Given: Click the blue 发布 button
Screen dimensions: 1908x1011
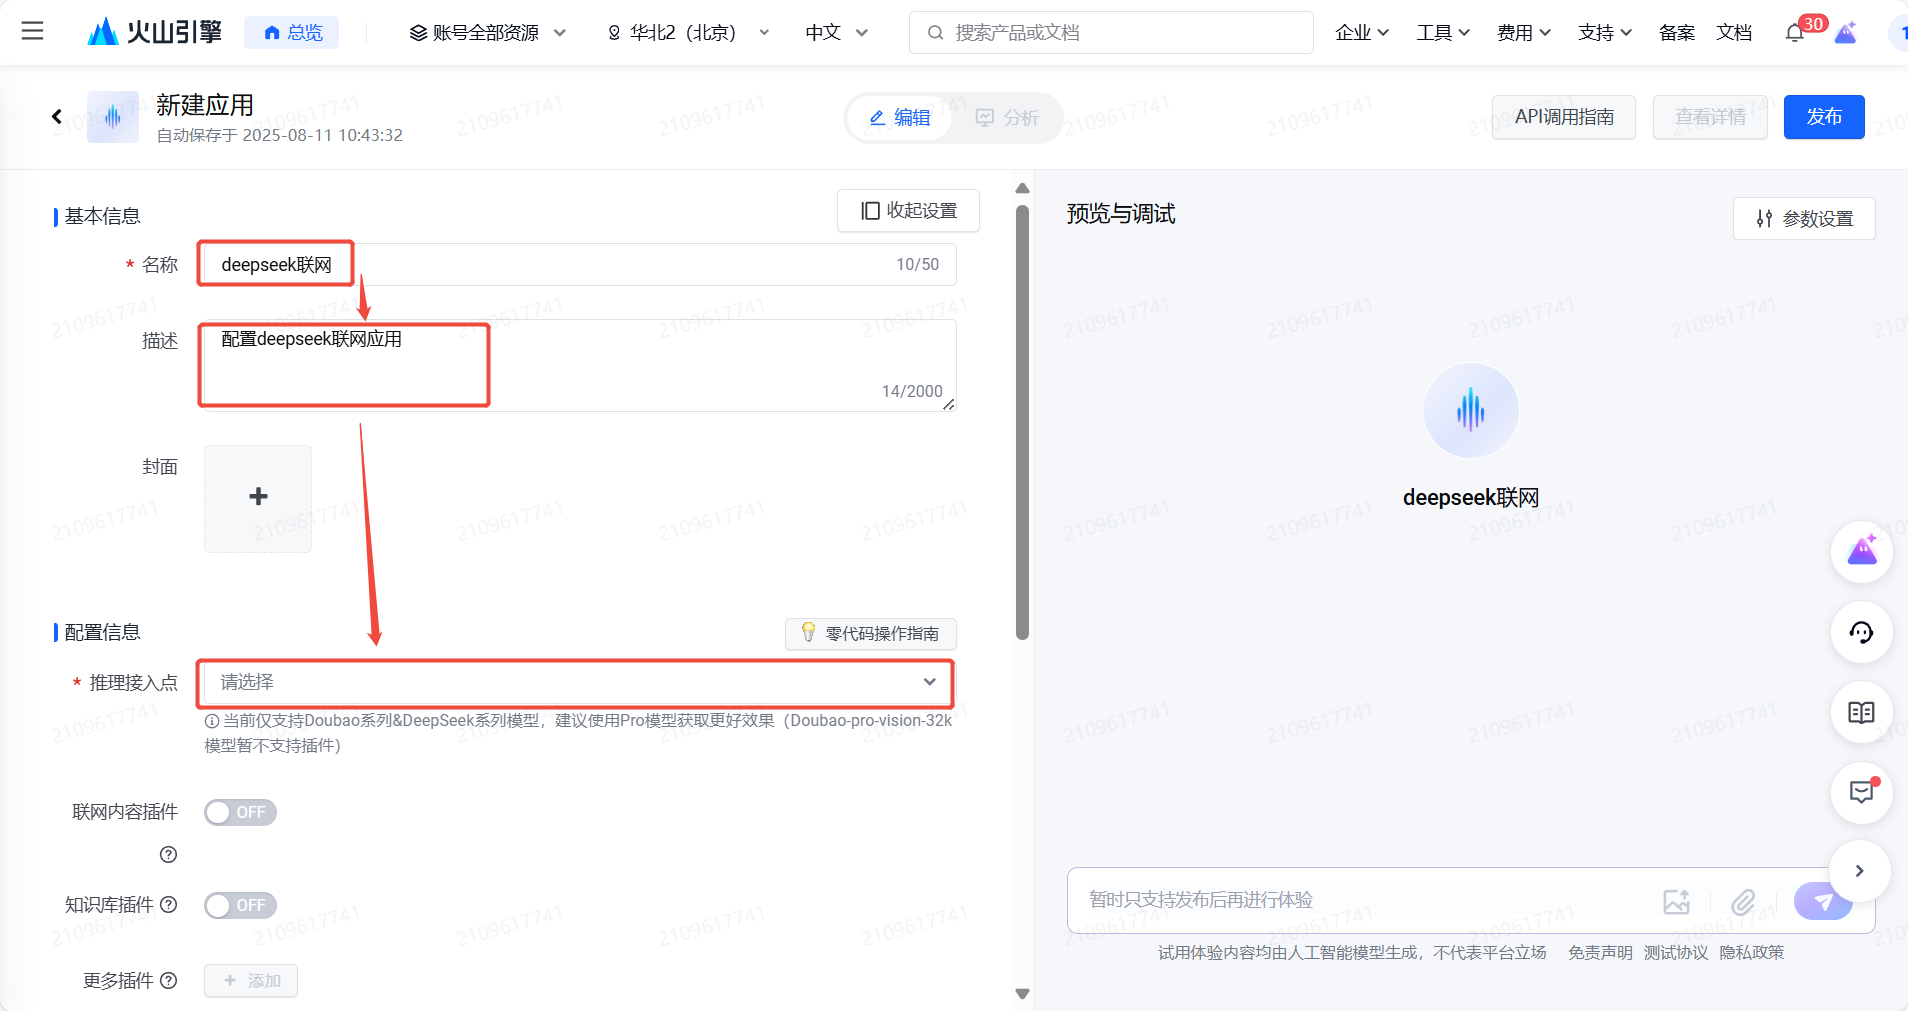Looking at the screenshot, I should 1824,117.
